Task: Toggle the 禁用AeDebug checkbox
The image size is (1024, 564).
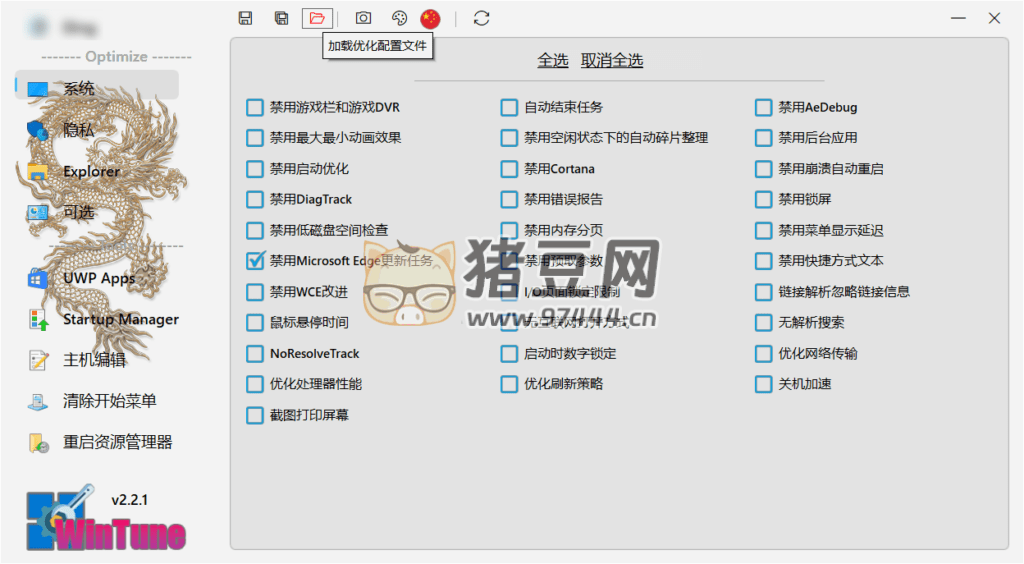Action: (764, 107)
